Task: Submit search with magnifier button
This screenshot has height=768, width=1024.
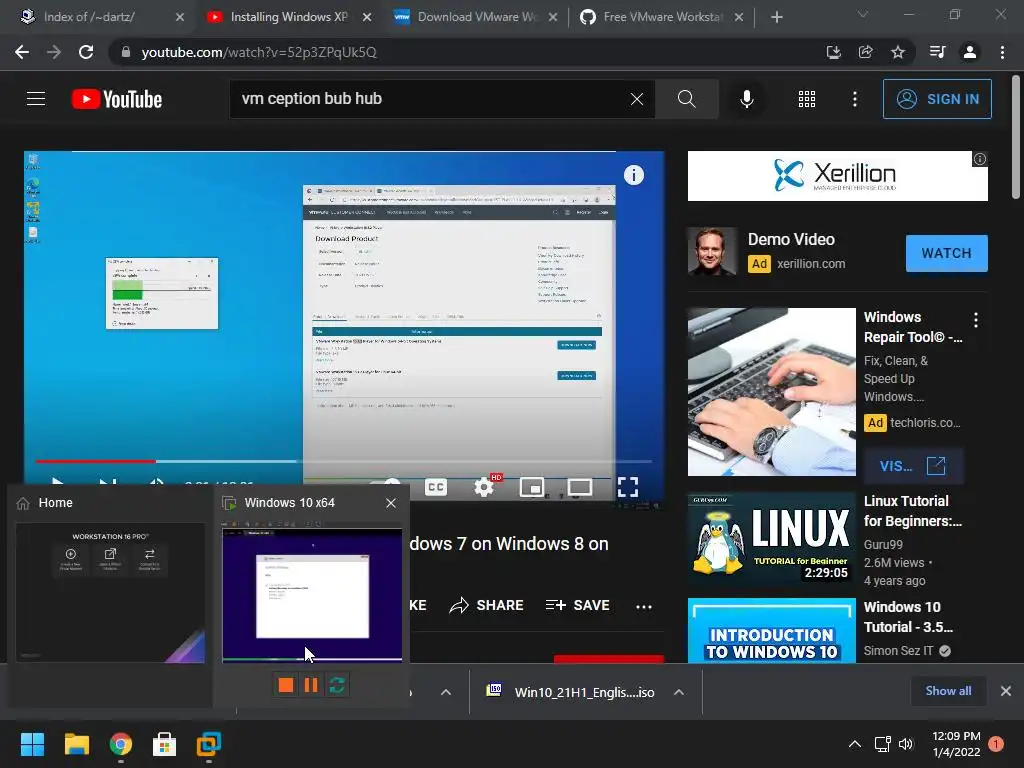Action: (x=686, y=99)
